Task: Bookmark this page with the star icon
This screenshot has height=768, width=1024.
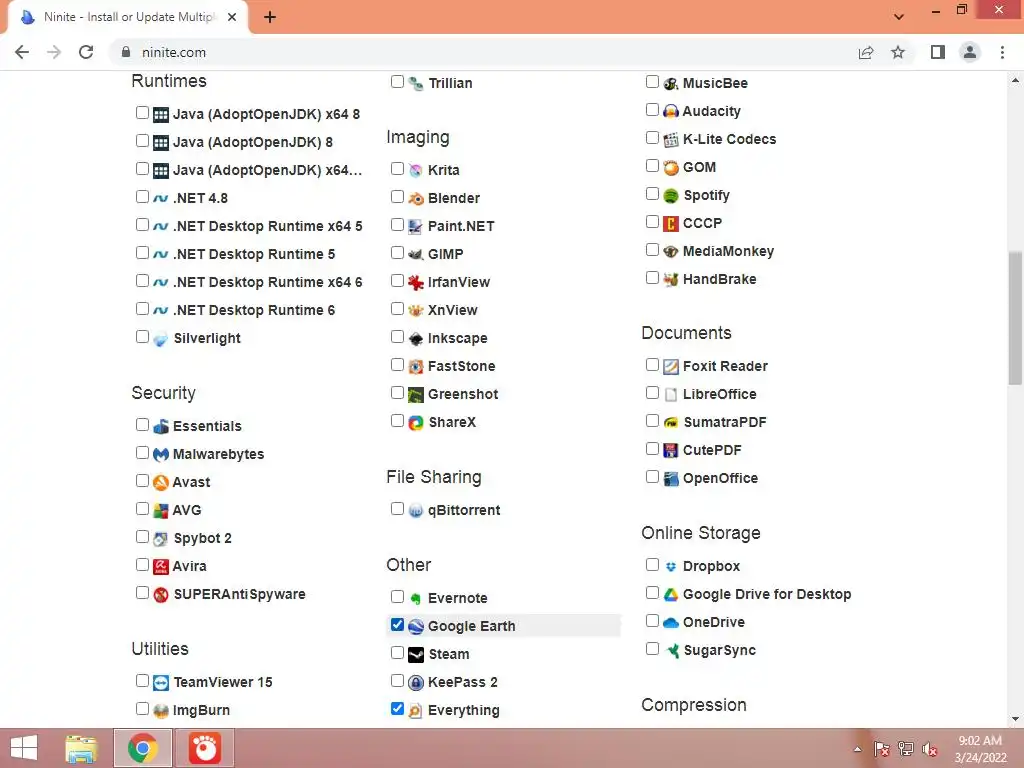Action: (x=898, y=52)
